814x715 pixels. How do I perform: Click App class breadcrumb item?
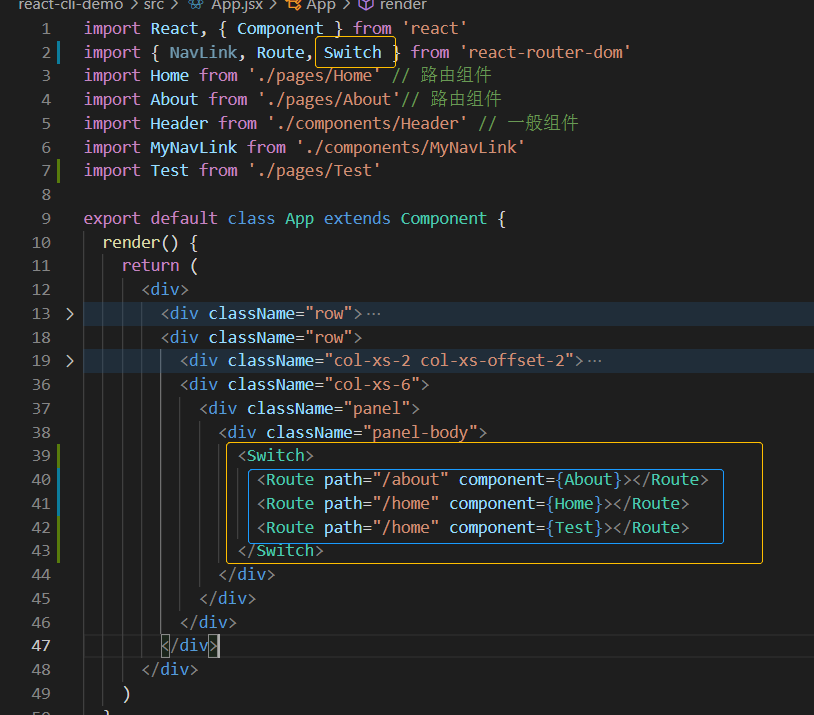pos(321,5)
